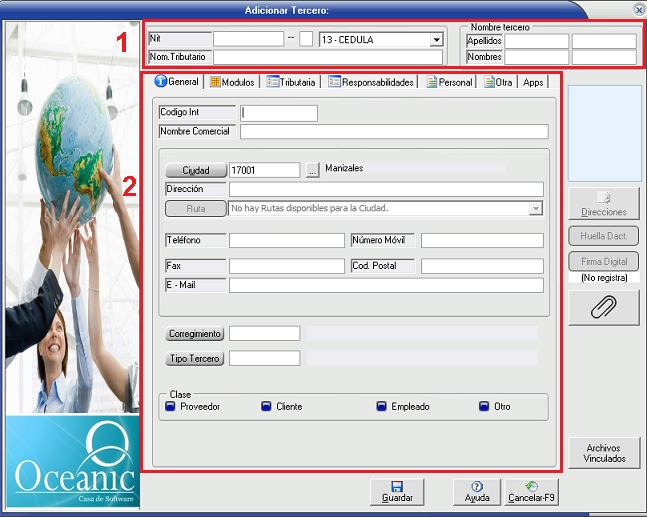The width and height of the screenshot is (647, 517).
Task: Check the Empleado class option
Action: coord(382,407)
